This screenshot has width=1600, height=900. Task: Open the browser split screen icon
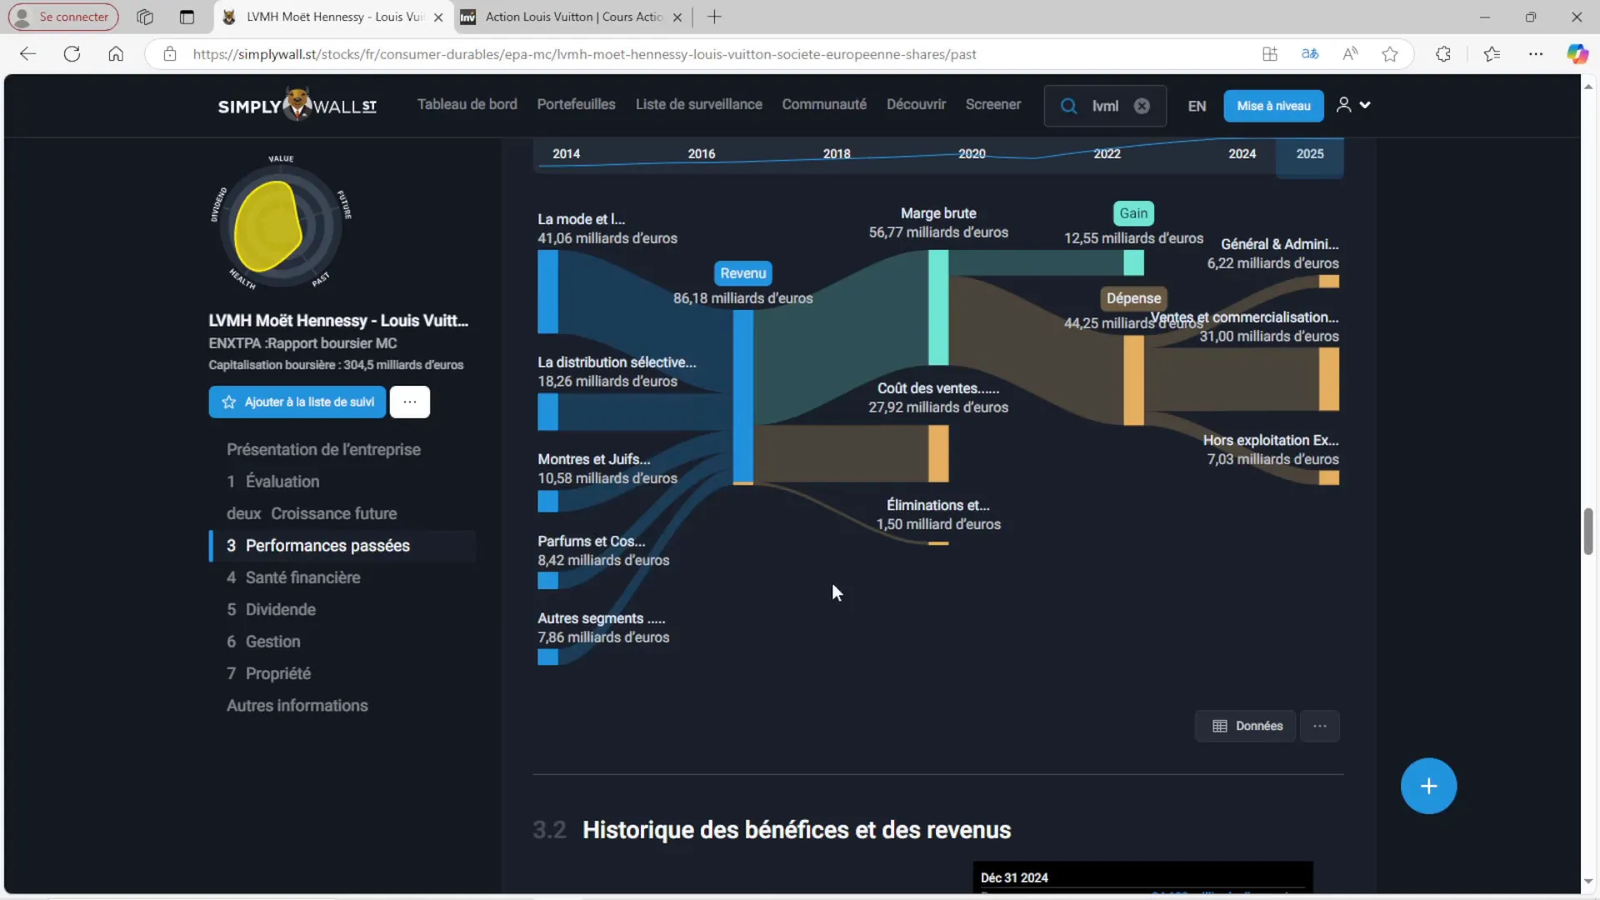[1270, 54]
